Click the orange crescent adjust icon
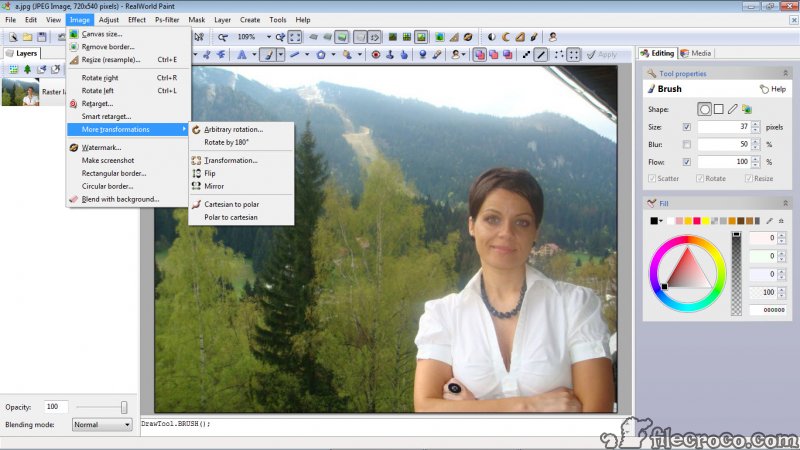The width and height of the screenshot is (800, 450). pyautogui.click(x=506, y=37)
